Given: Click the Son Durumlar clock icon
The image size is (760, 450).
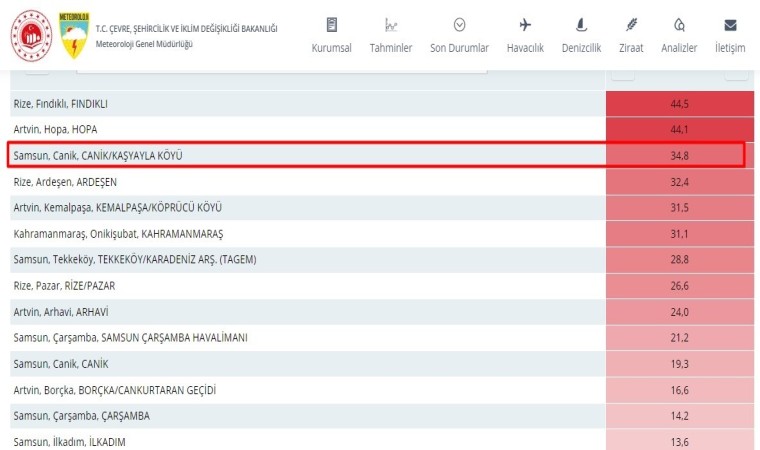Looking at the screenshot, I should coord(459,25).
